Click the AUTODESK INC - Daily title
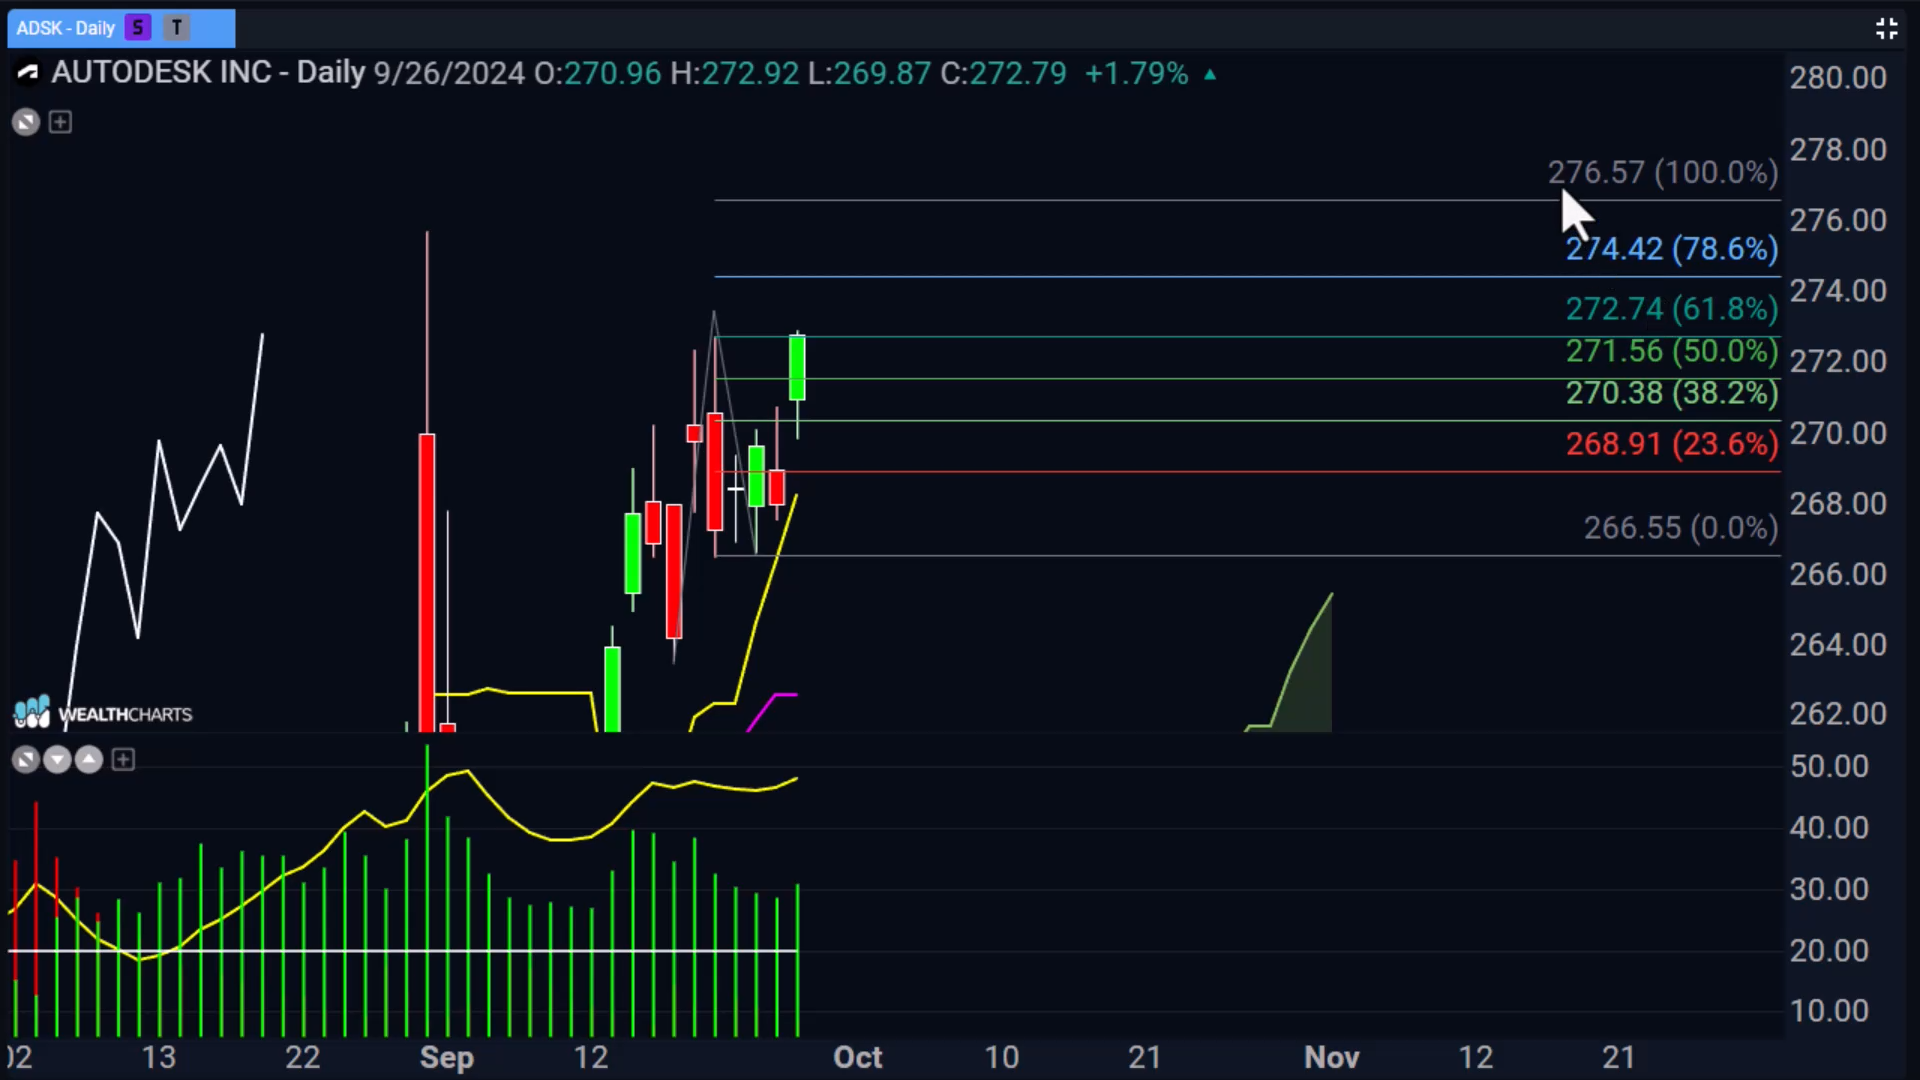The width and height of the screenshot is (1920, 1080). point(208,73)
